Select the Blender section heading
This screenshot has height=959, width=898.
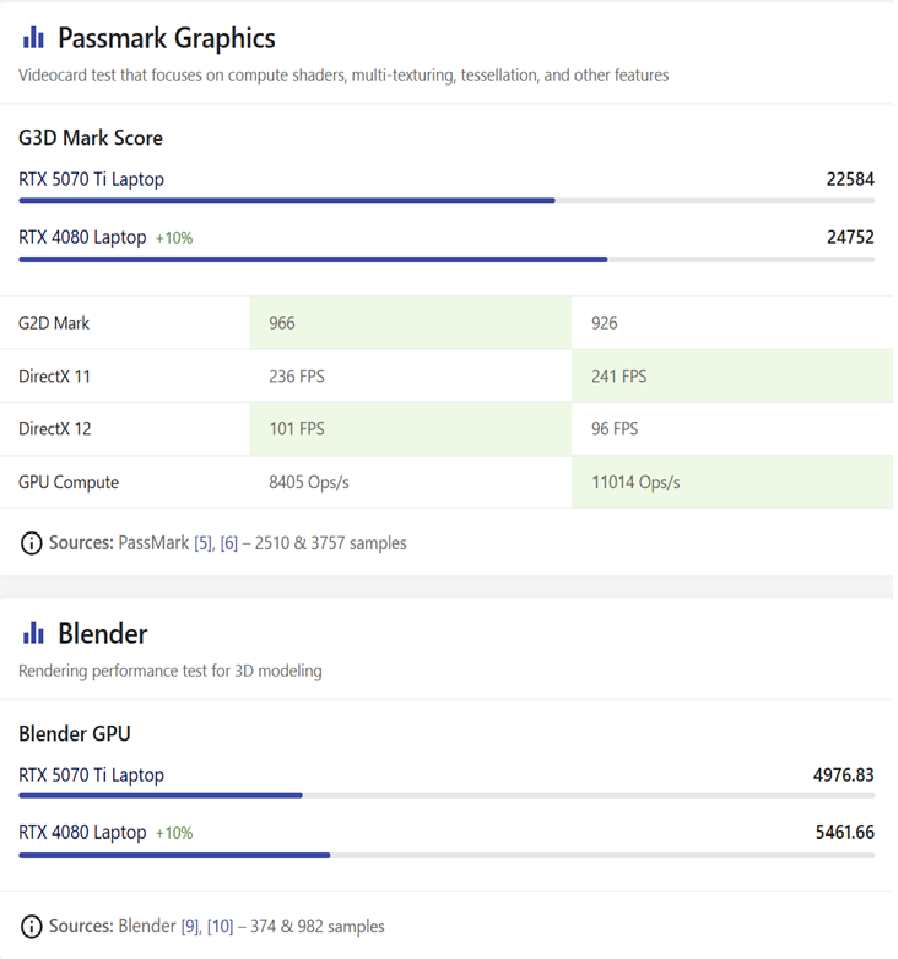(x=102, y=634)
